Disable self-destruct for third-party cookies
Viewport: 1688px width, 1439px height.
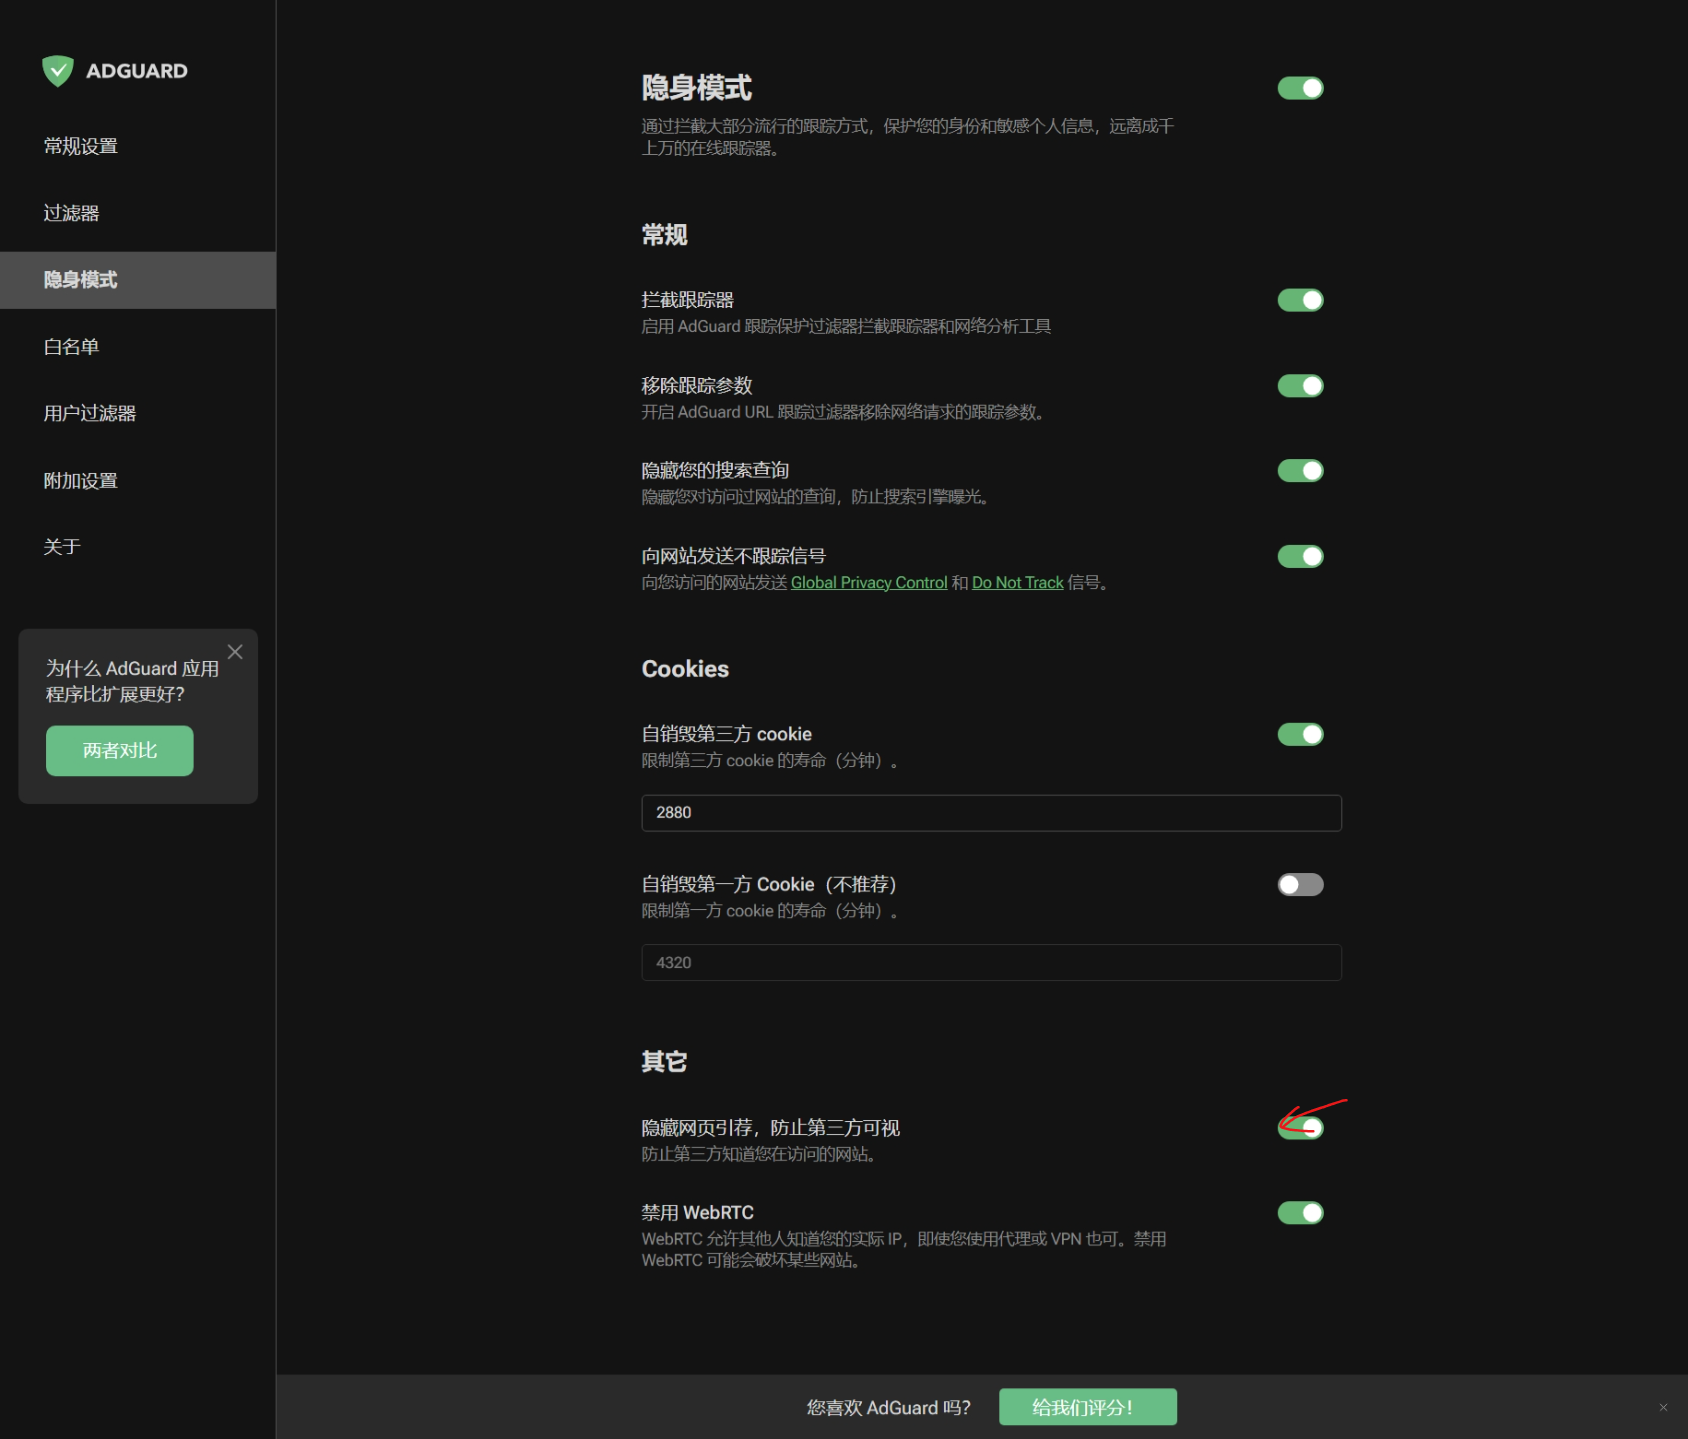click(1299, 734)
